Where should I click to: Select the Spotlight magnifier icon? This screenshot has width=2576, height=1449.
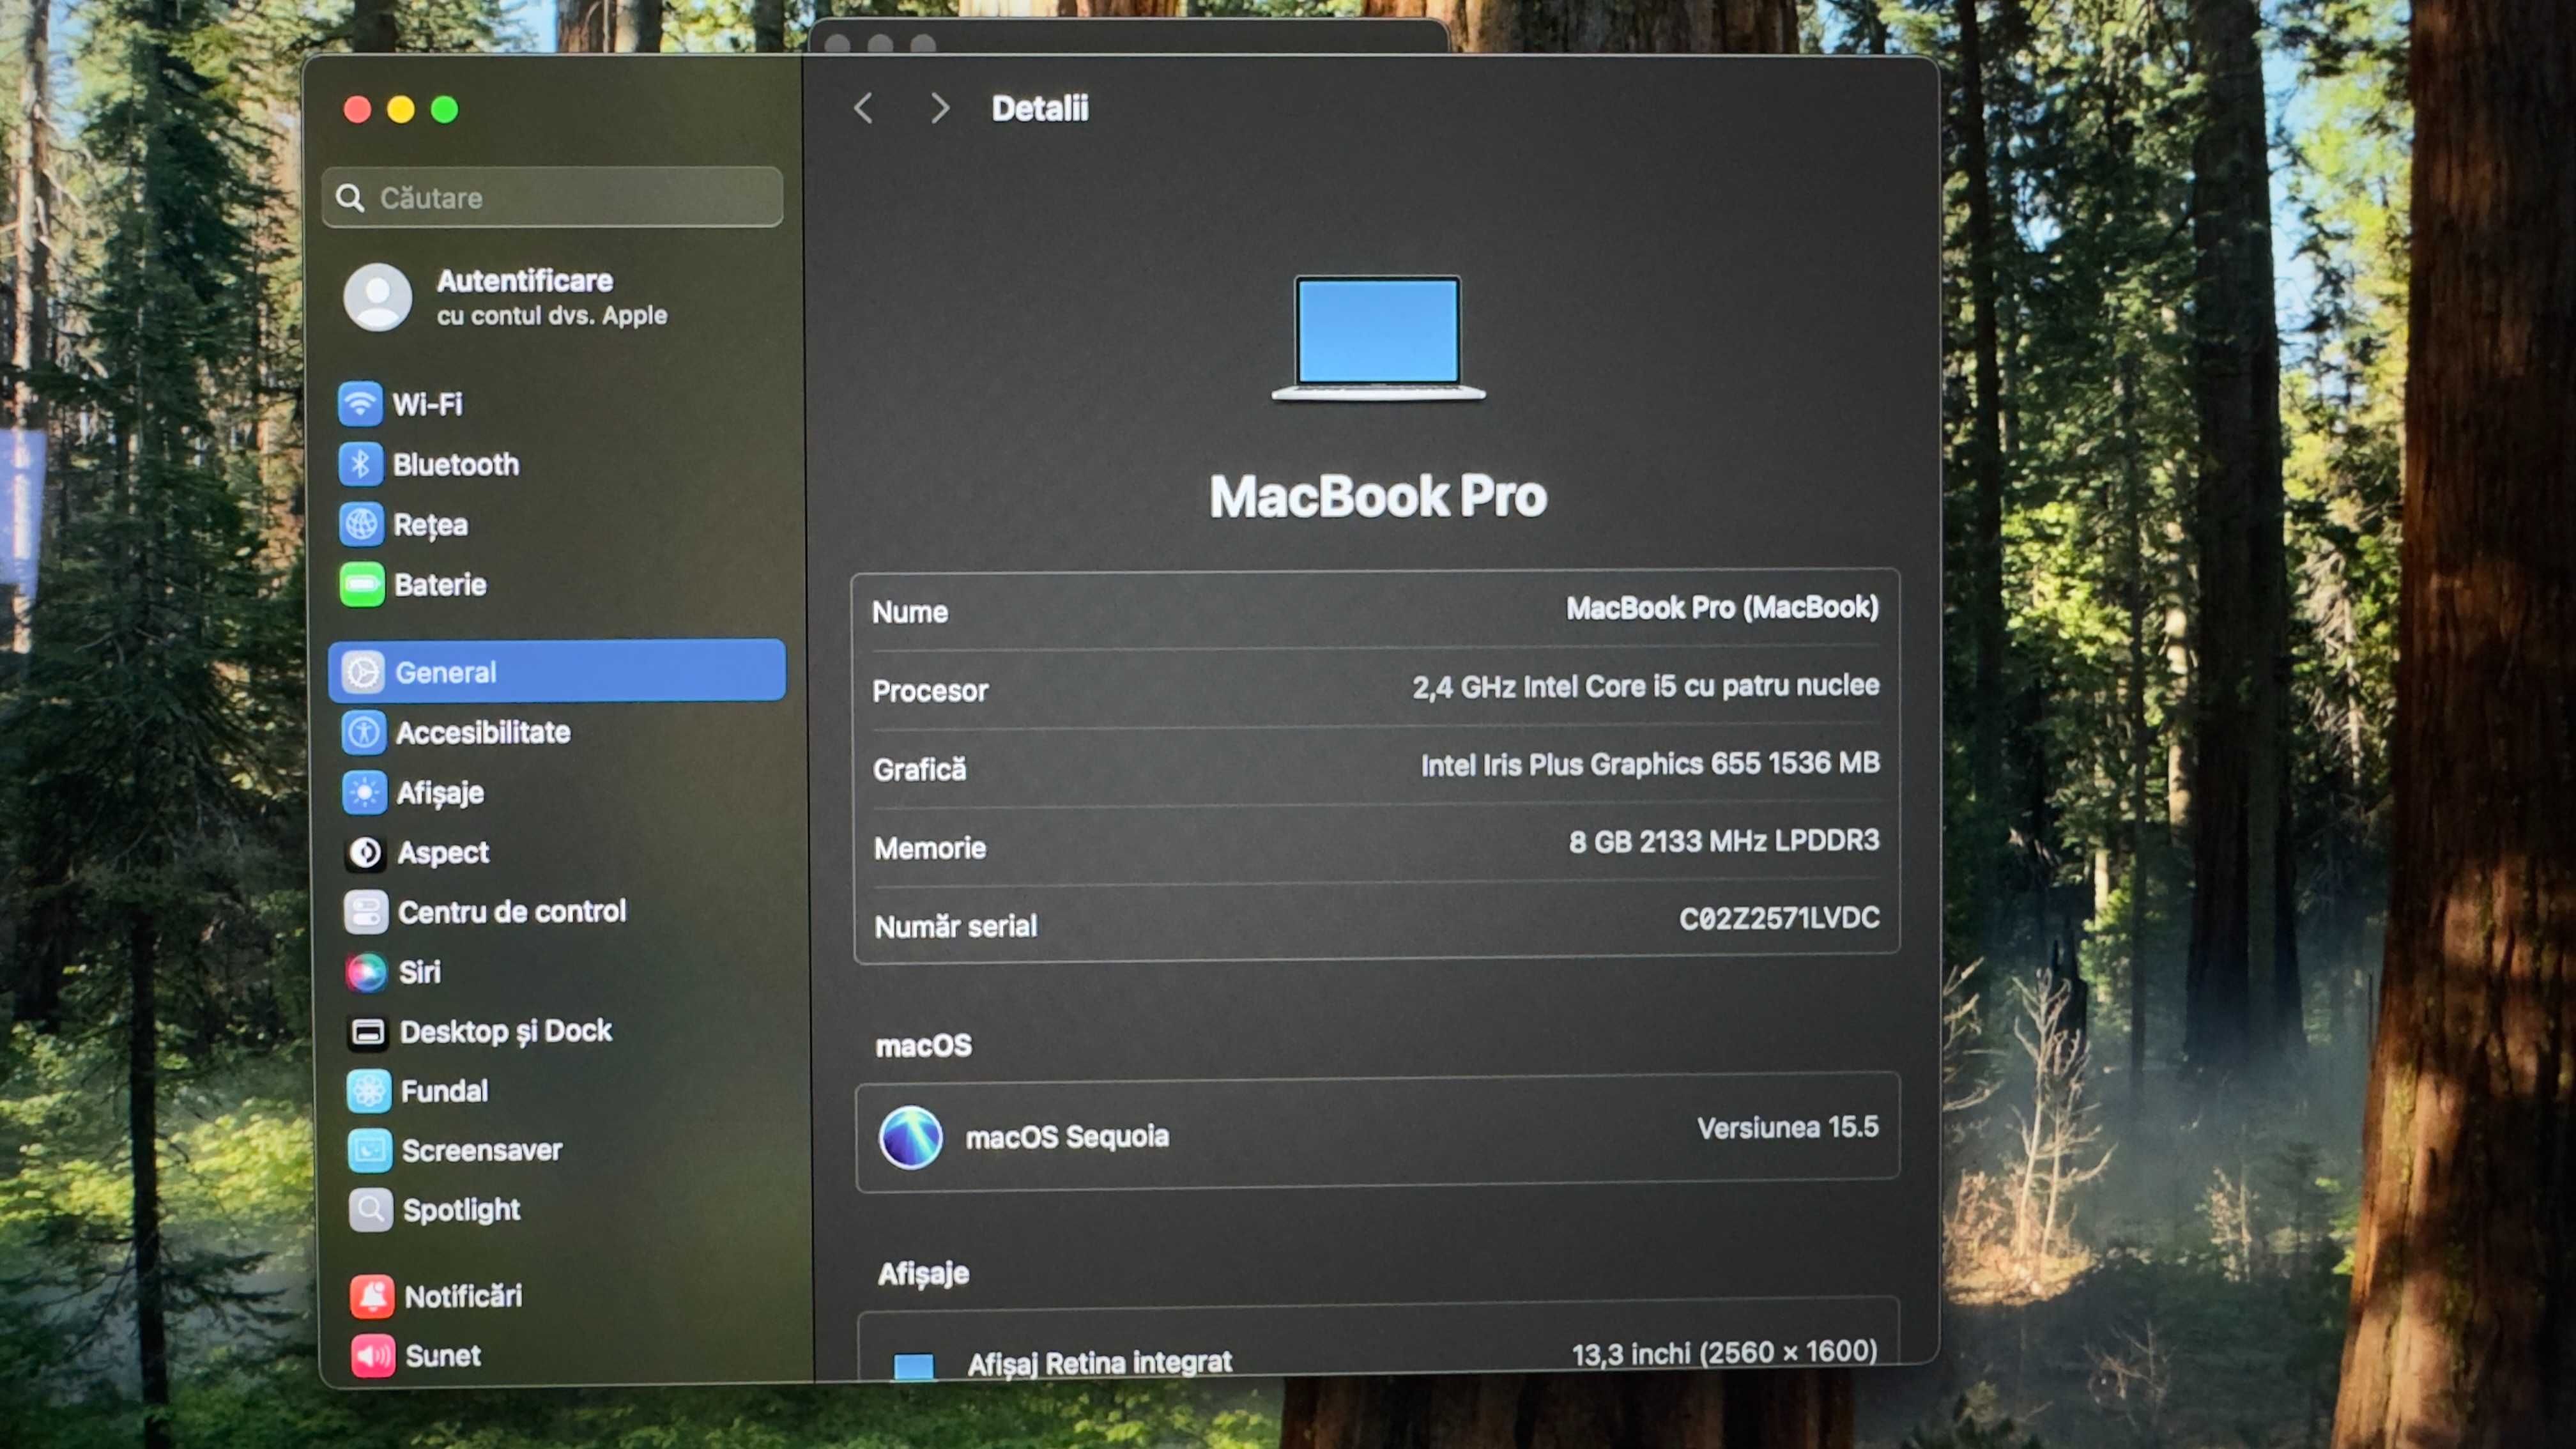[x=371, y=1210]
